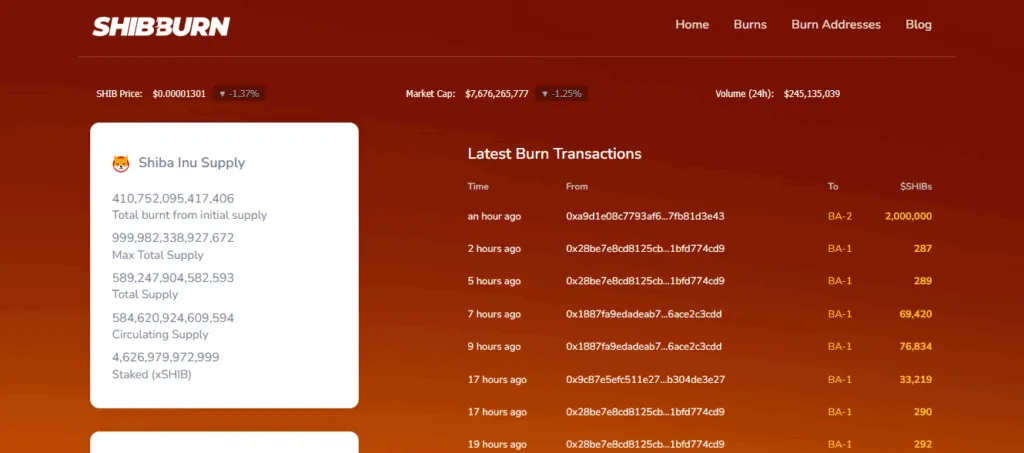Click the 287 SHIB burn amount
Viewport: 1024px width, 453px height.
tap(923, 249)
